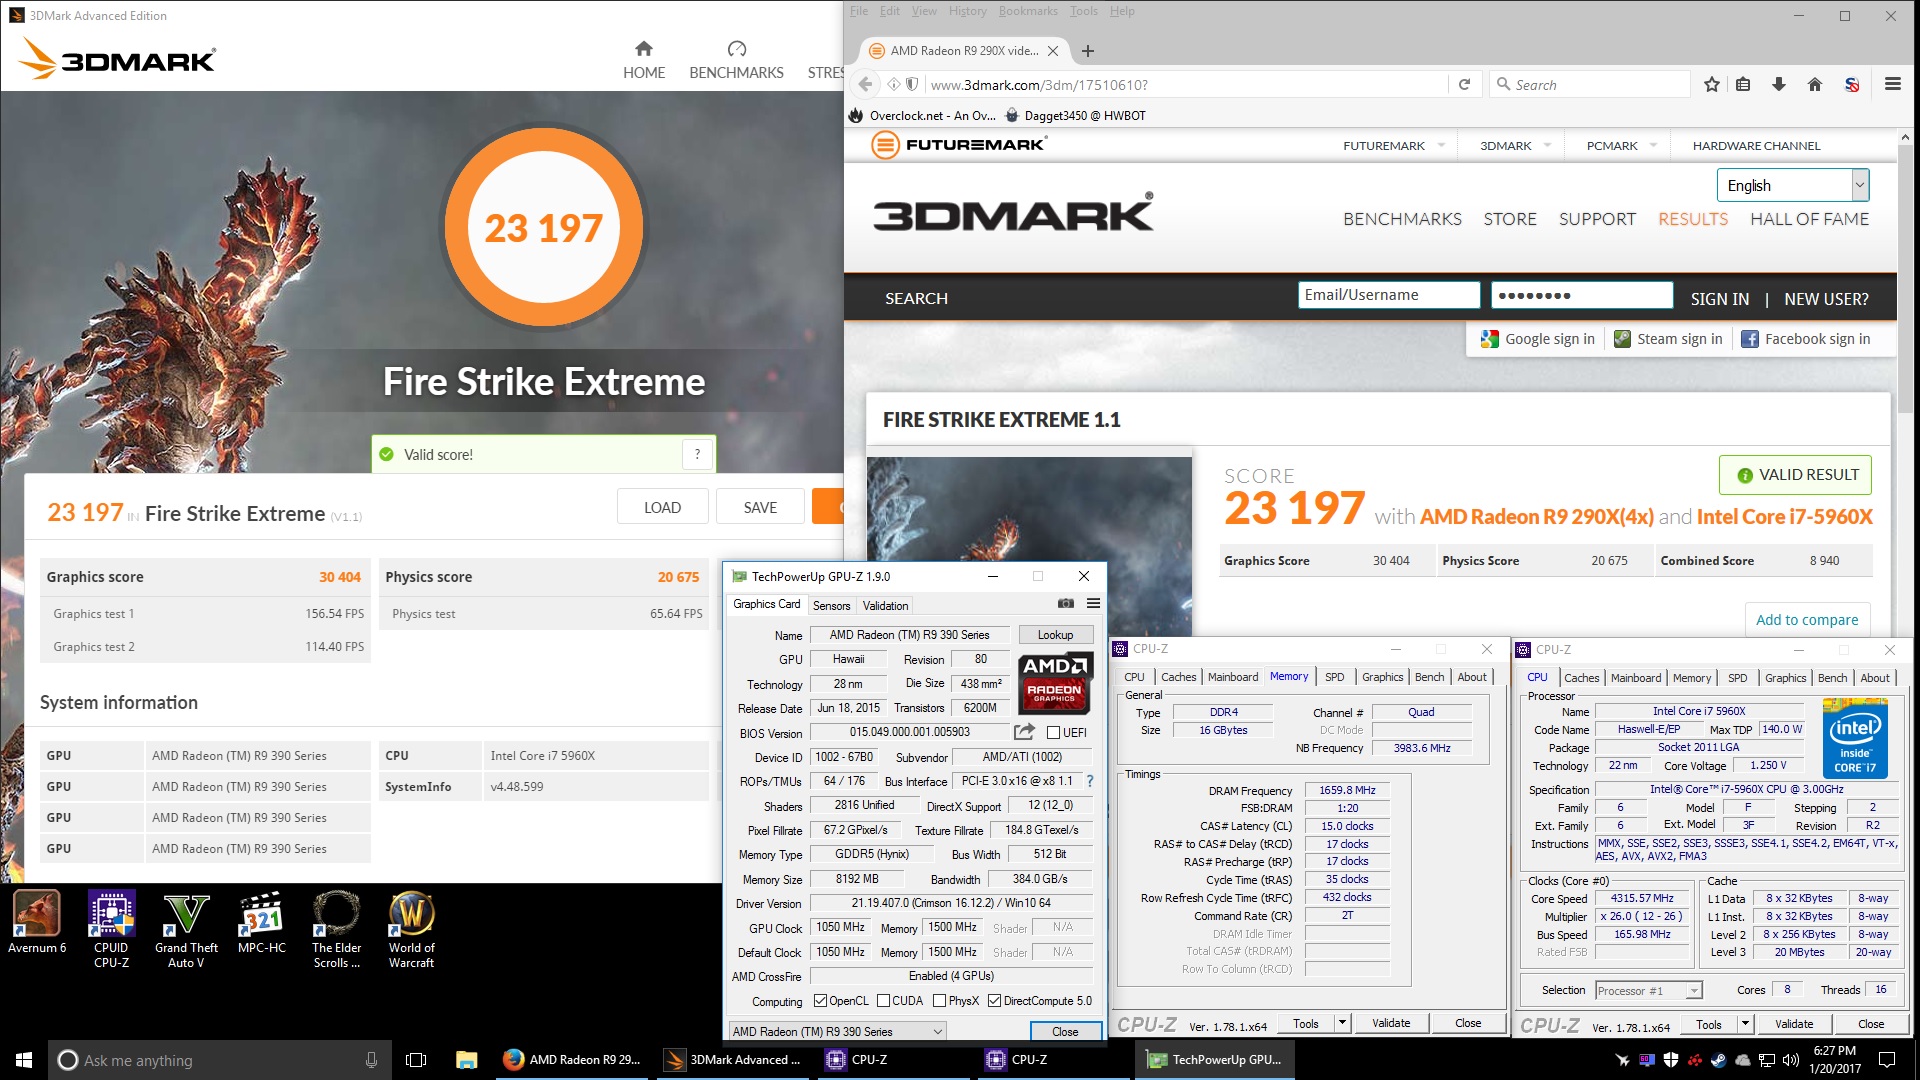Image resolution: width=1920 pixels, height=1080 pixels.
Task: Open Mainboard tab in right CPU-Z window
Action: 1636,678
